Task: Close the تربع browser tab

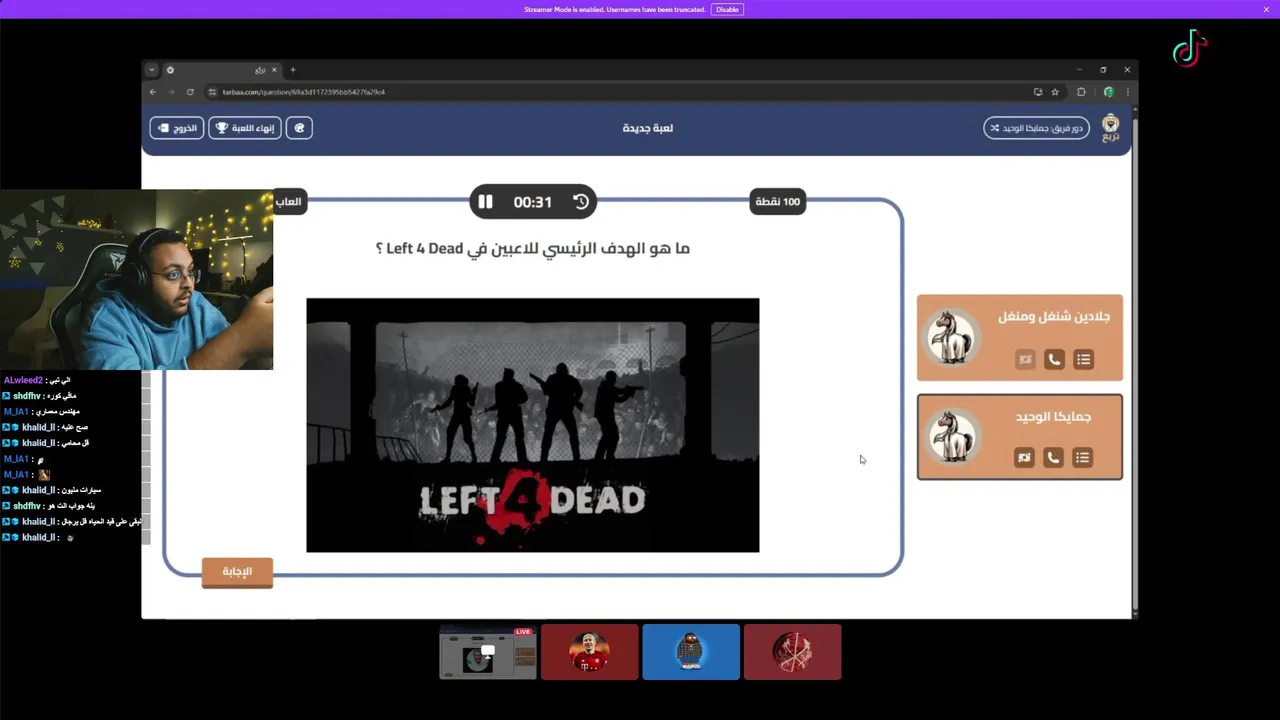Action: pos(274,70)
